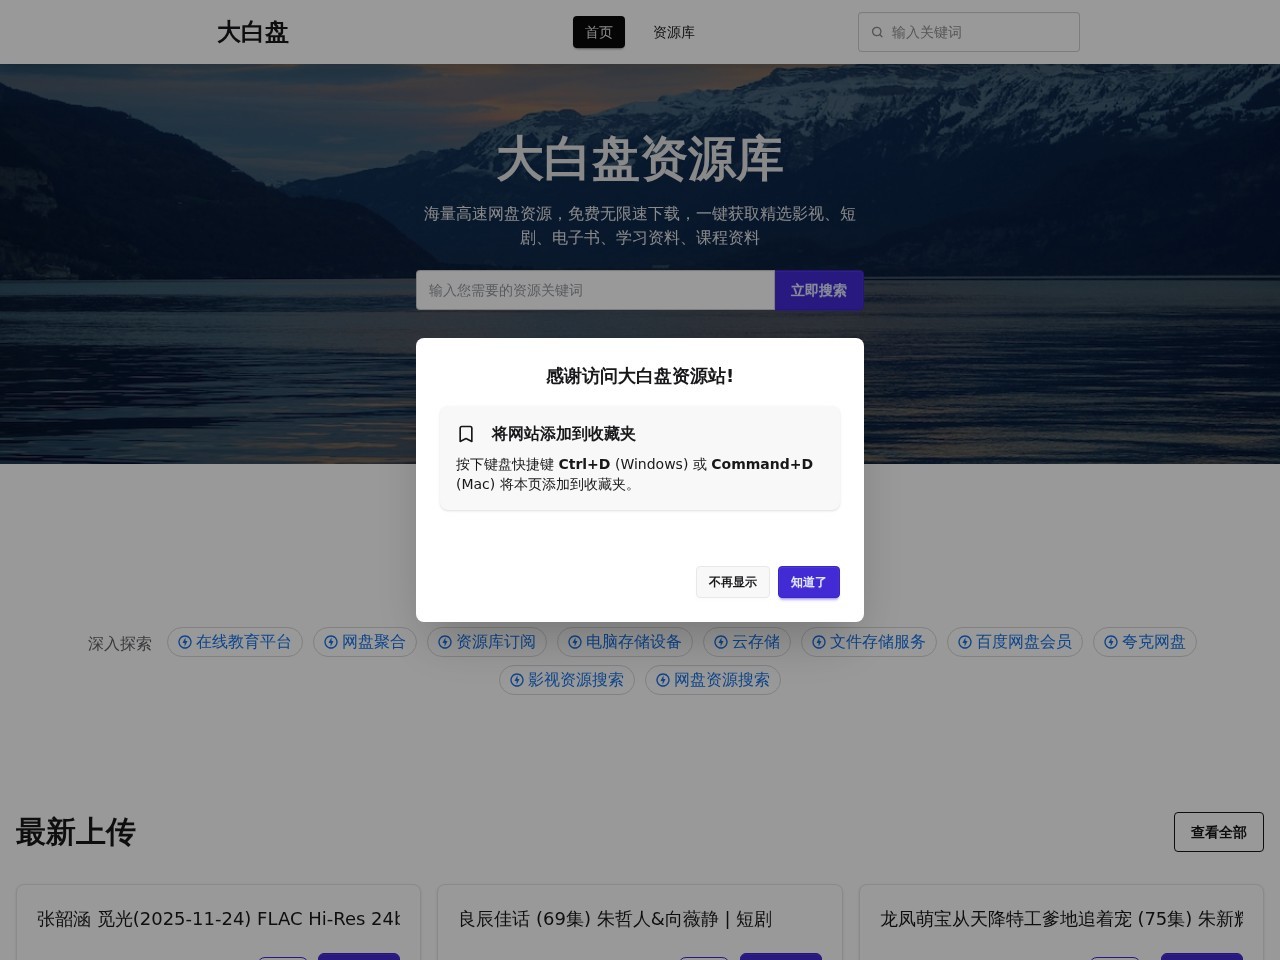1280x960 pixels.
Task: Click the plus icon on 在线教育平台 tag
Action: click(x=185, y=642)
